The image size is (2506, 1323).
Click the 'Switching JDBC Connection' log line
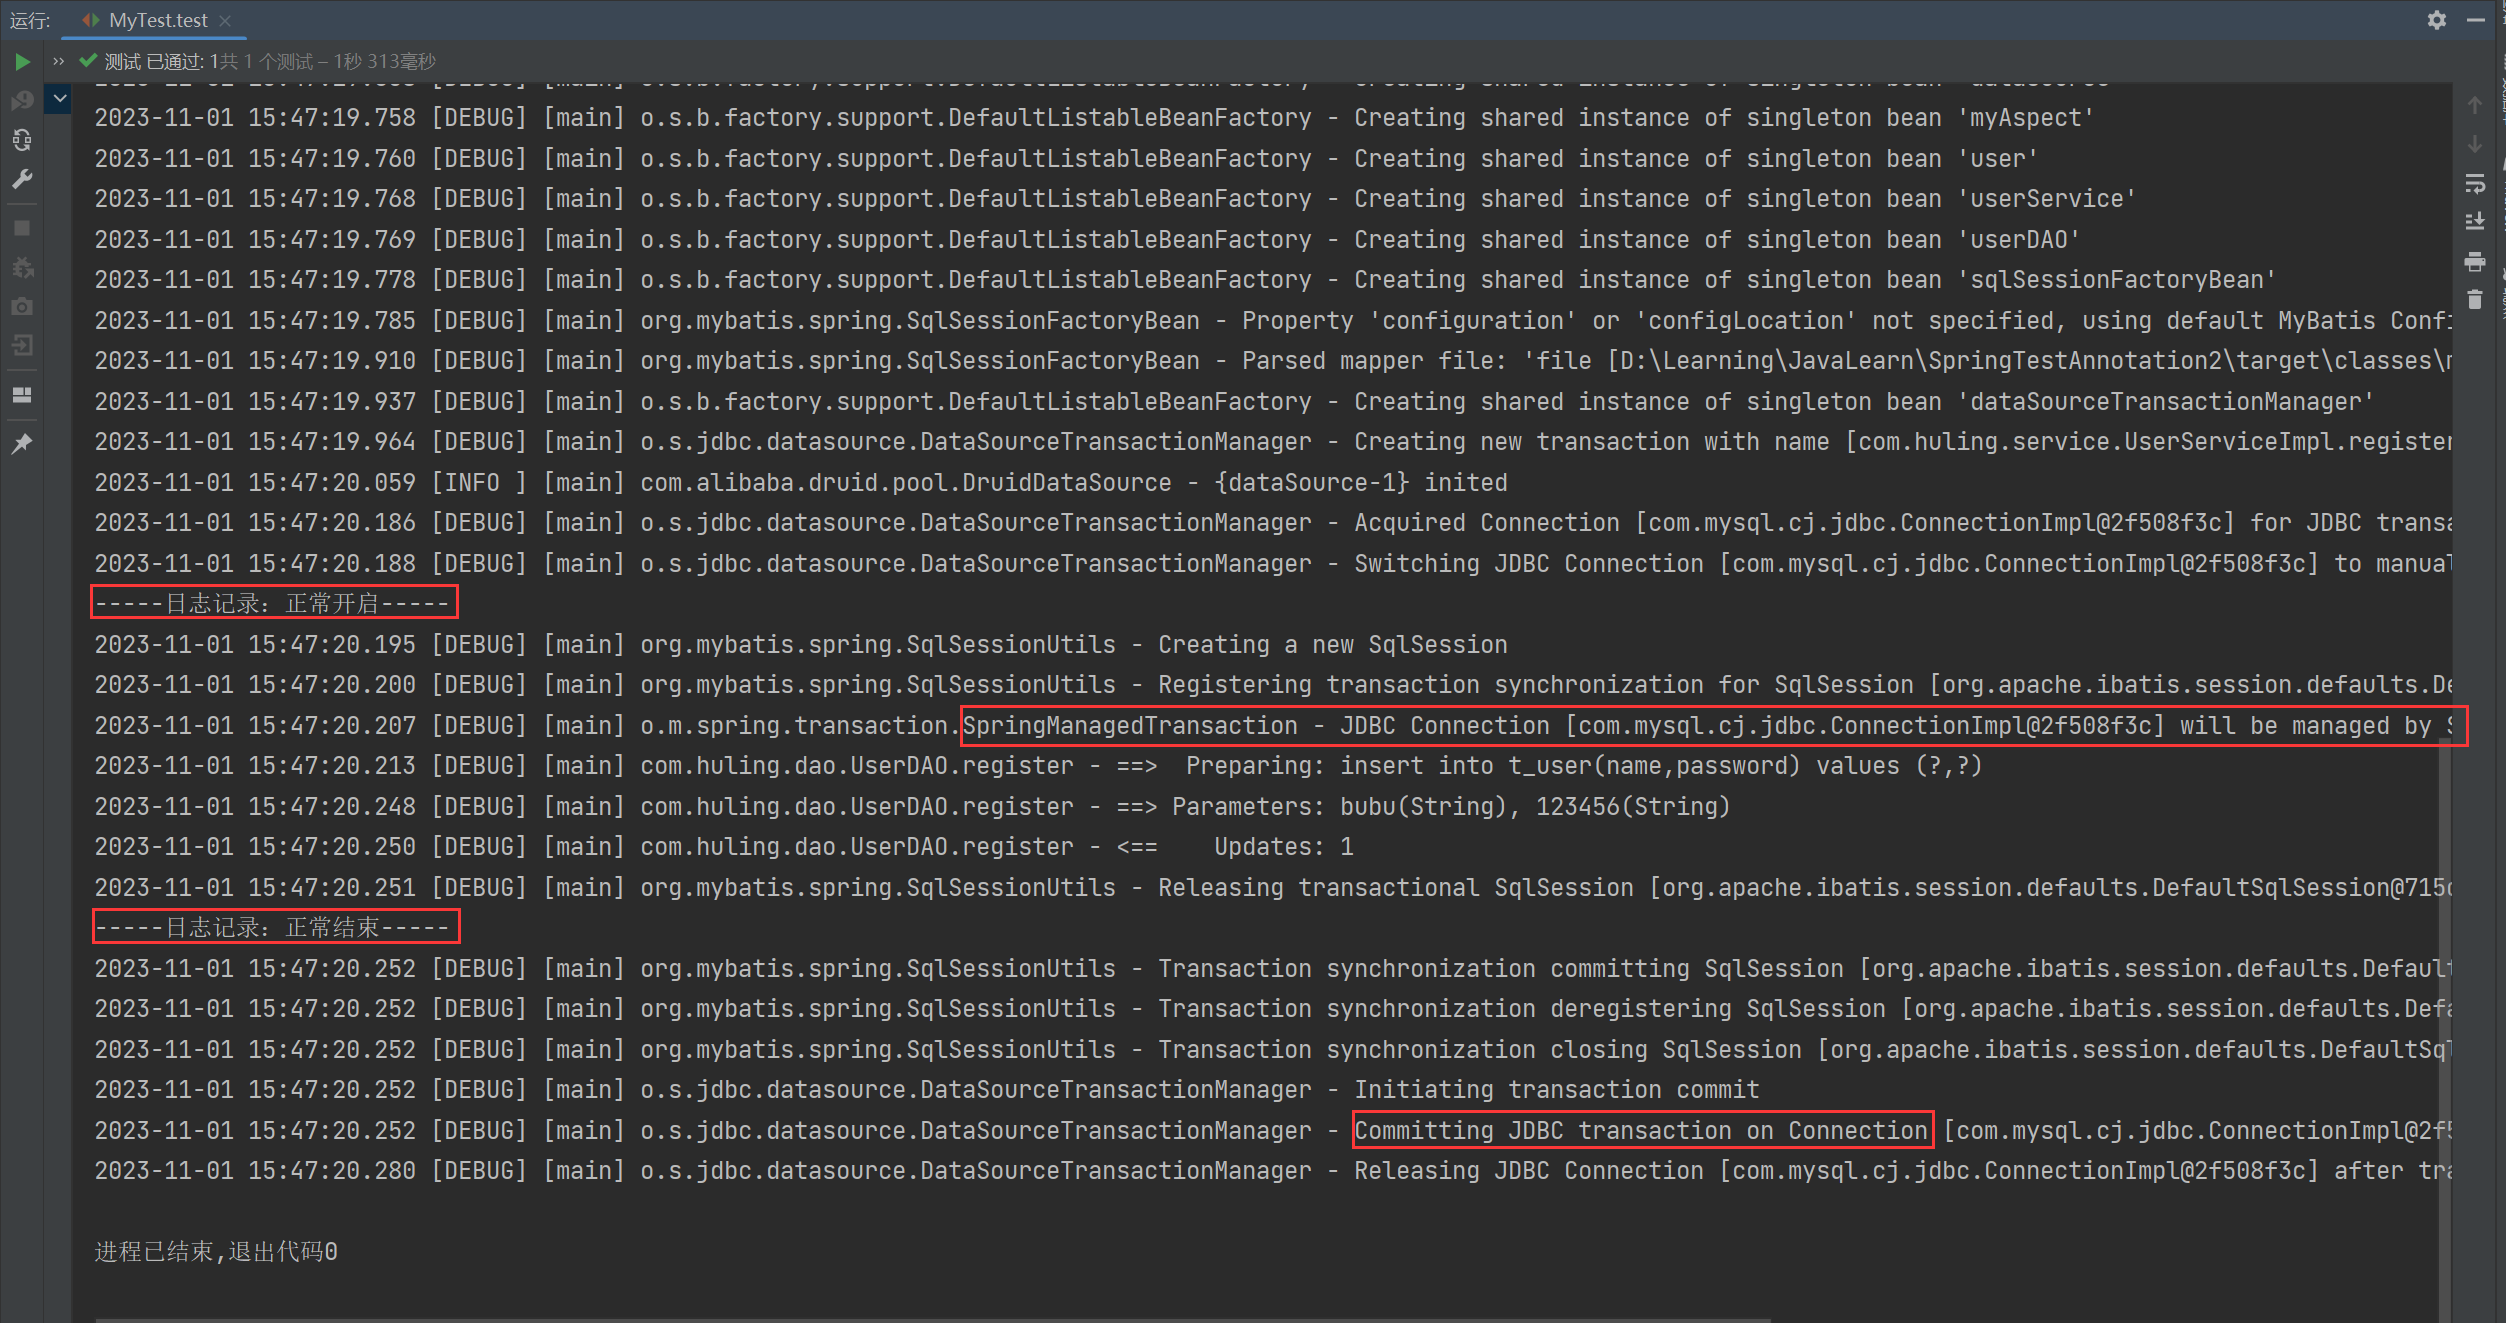point(1273,564)
